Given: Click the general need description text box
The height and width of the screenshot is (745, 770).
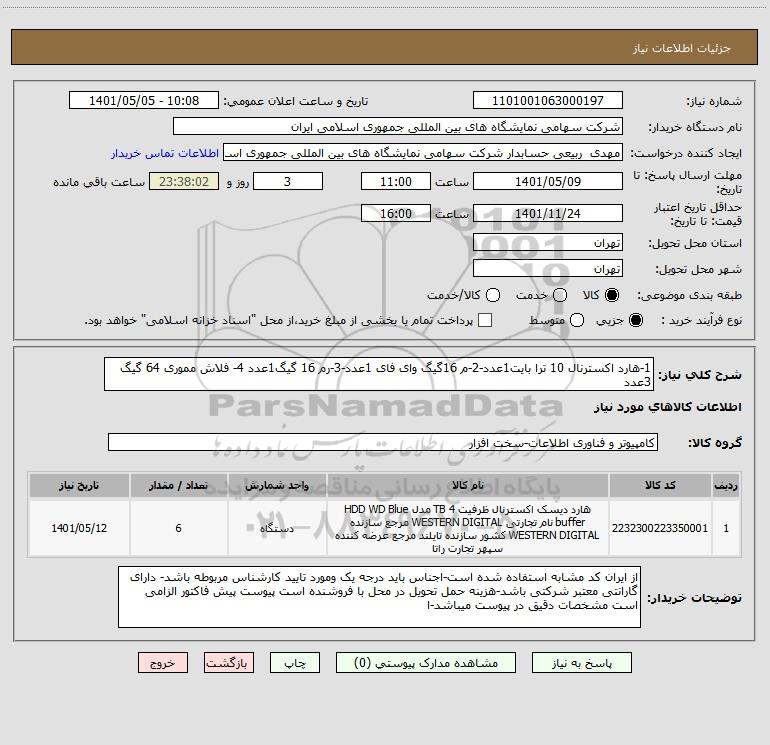Looking at the screenshot, I should (379, 374).
